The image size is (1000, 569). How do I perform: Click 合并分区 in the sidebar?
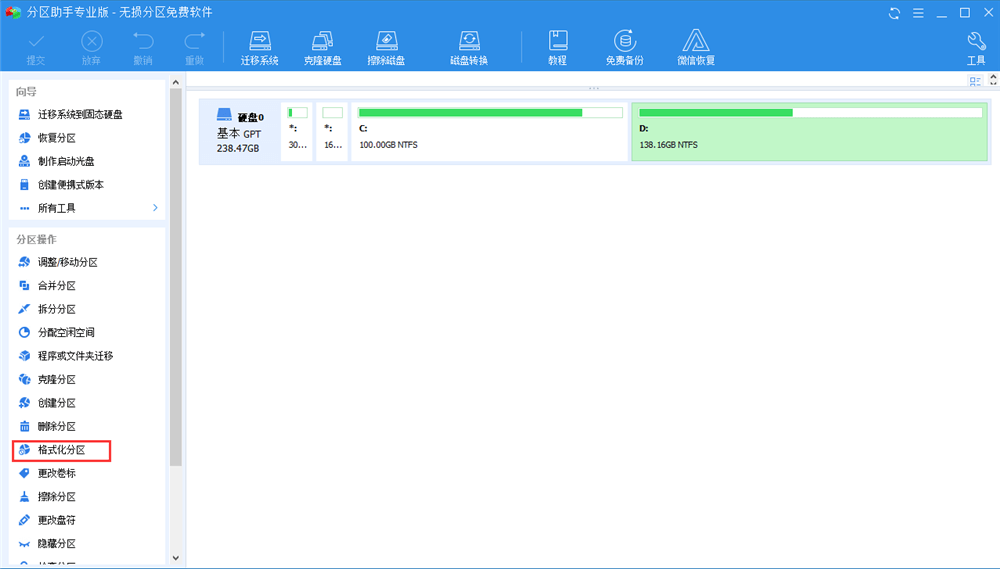pos(56,286)
